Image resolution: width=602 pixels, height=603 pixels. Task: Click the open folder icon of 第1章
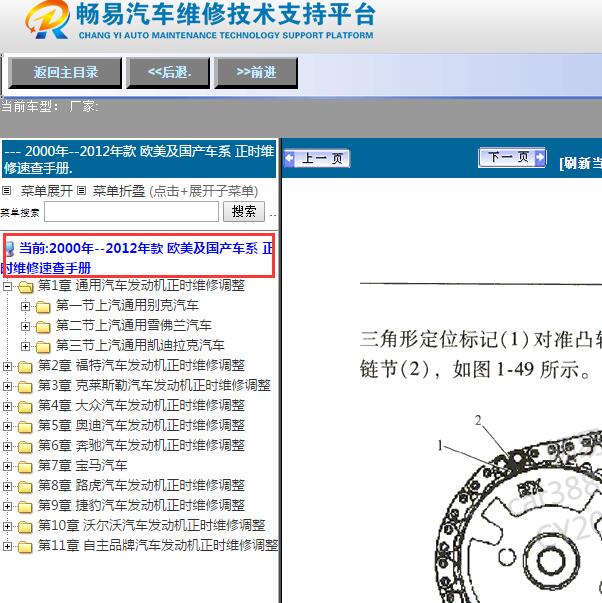[x=25, y=287]
